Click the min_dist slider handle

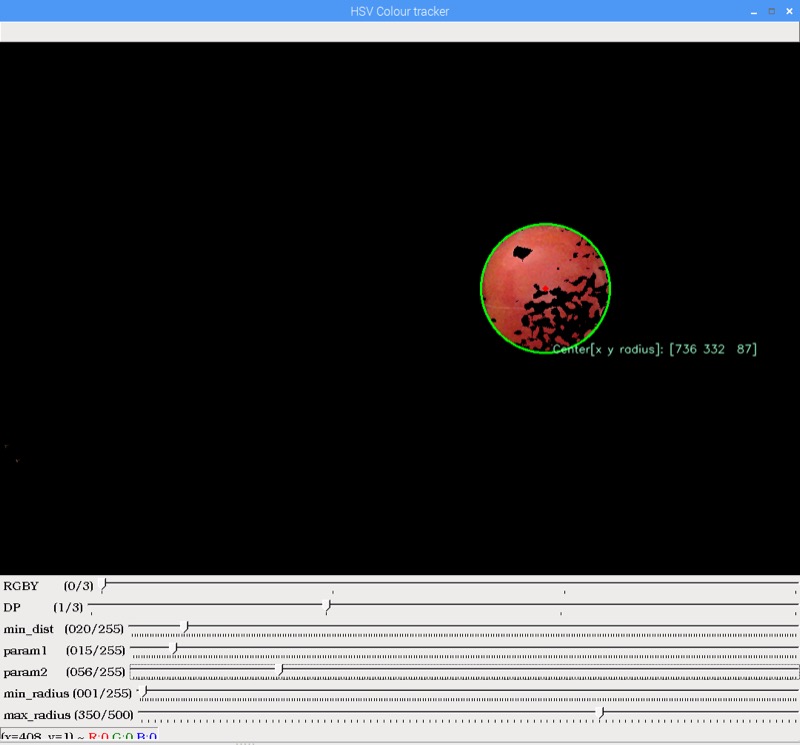(186, 628)
